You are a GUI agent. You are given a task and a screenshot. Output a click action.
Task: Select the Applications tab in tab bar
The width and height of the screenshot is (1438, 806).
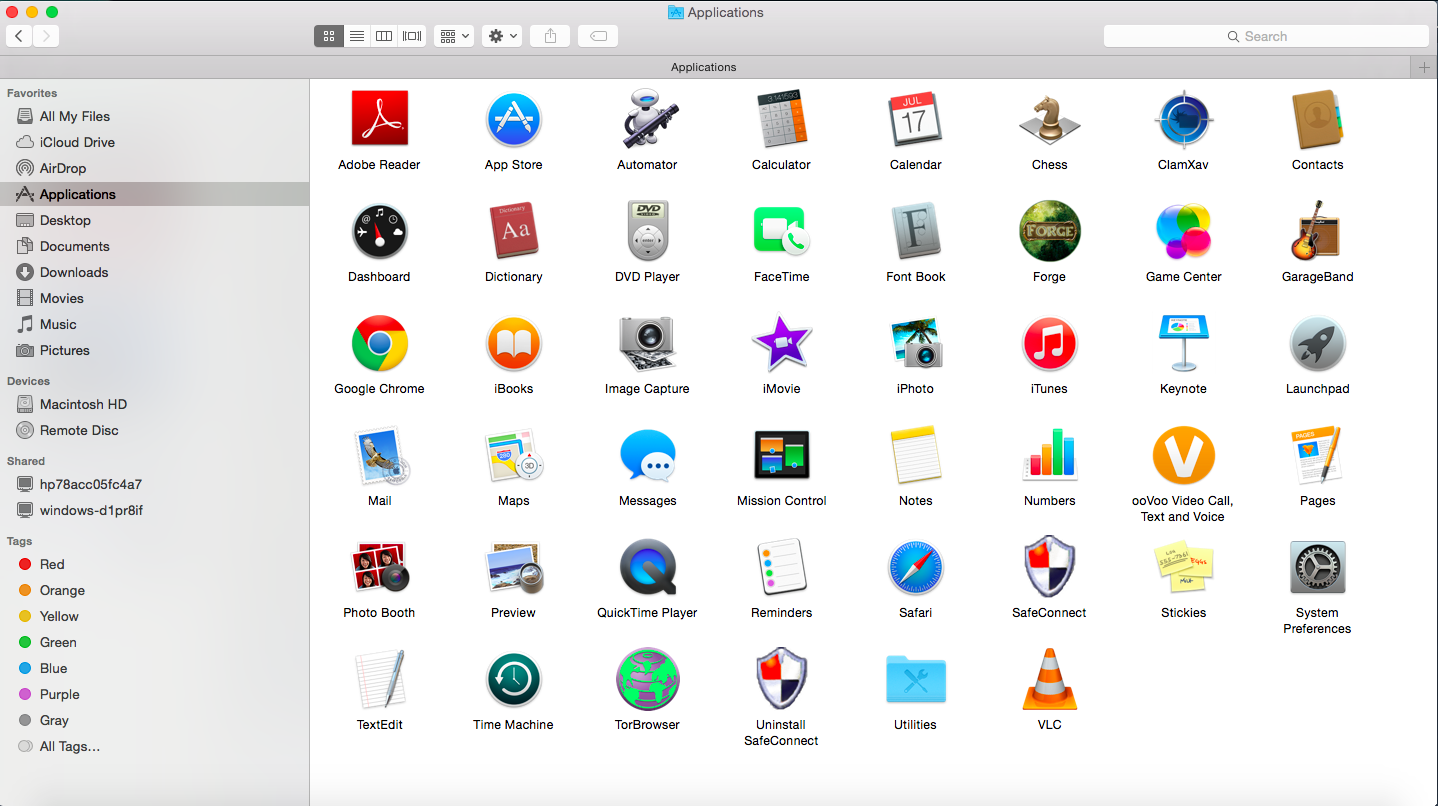[x=704, y=67]
